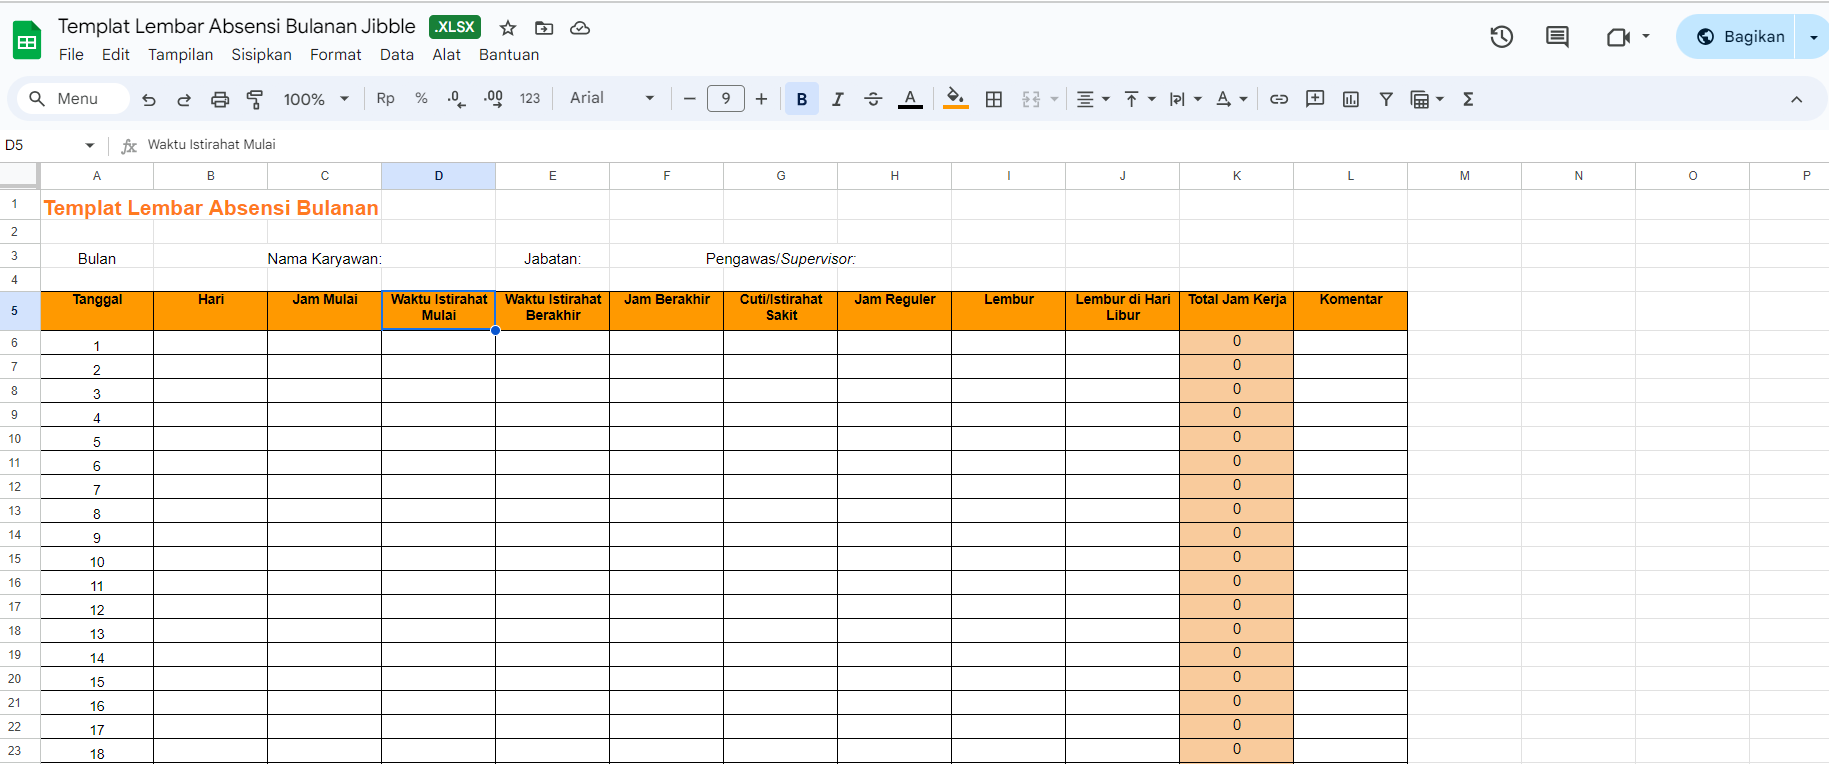Open Bagikan dropdown arrow
Screen dimensions: 1829x764
1813,37
